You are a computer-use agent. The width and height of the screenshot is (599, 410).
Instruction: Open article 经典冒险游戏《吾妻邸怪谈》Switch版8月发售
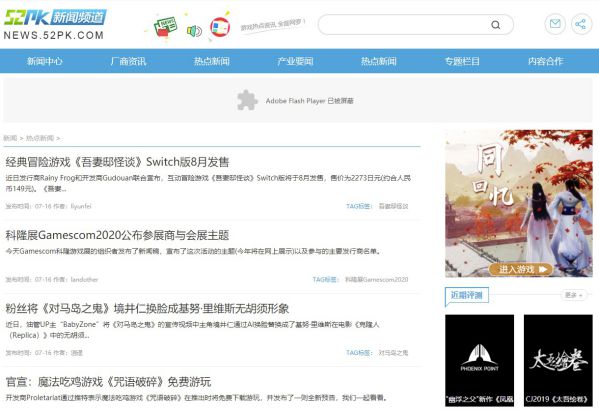pyautogui.click(x=117, y=162)
